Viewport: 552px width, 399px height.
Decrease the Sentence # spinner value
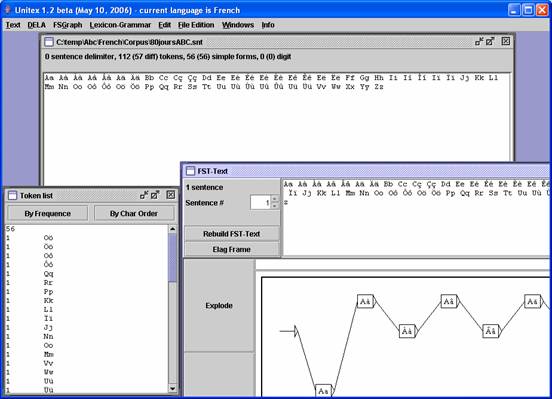tap(275, 206)
